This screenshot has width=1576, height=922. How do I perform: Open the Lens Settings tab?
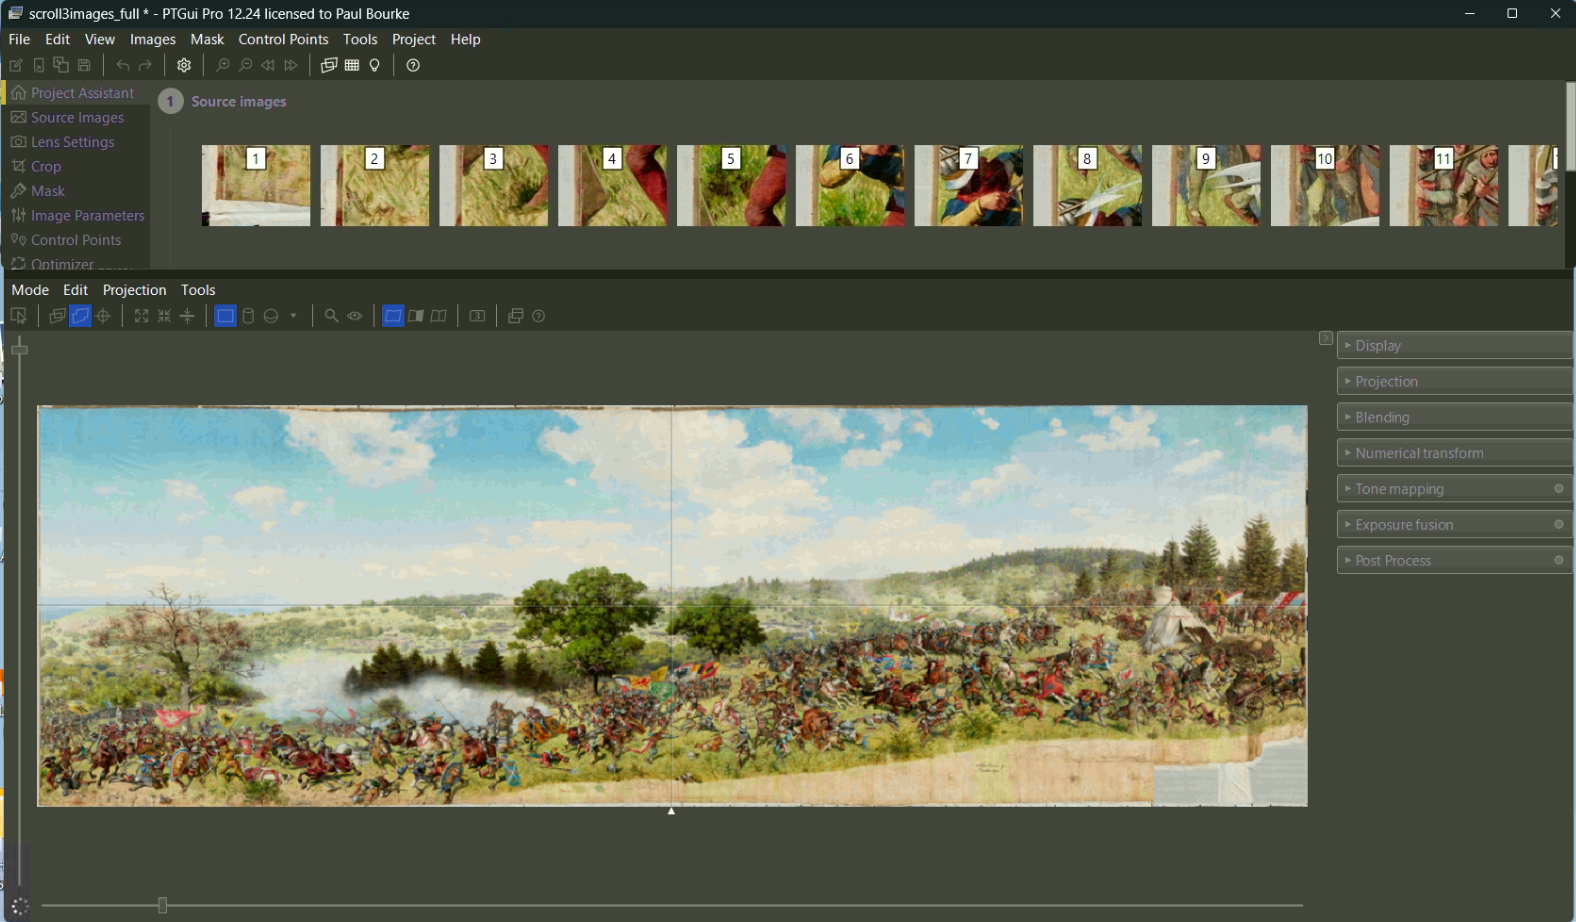click(76, 142)
